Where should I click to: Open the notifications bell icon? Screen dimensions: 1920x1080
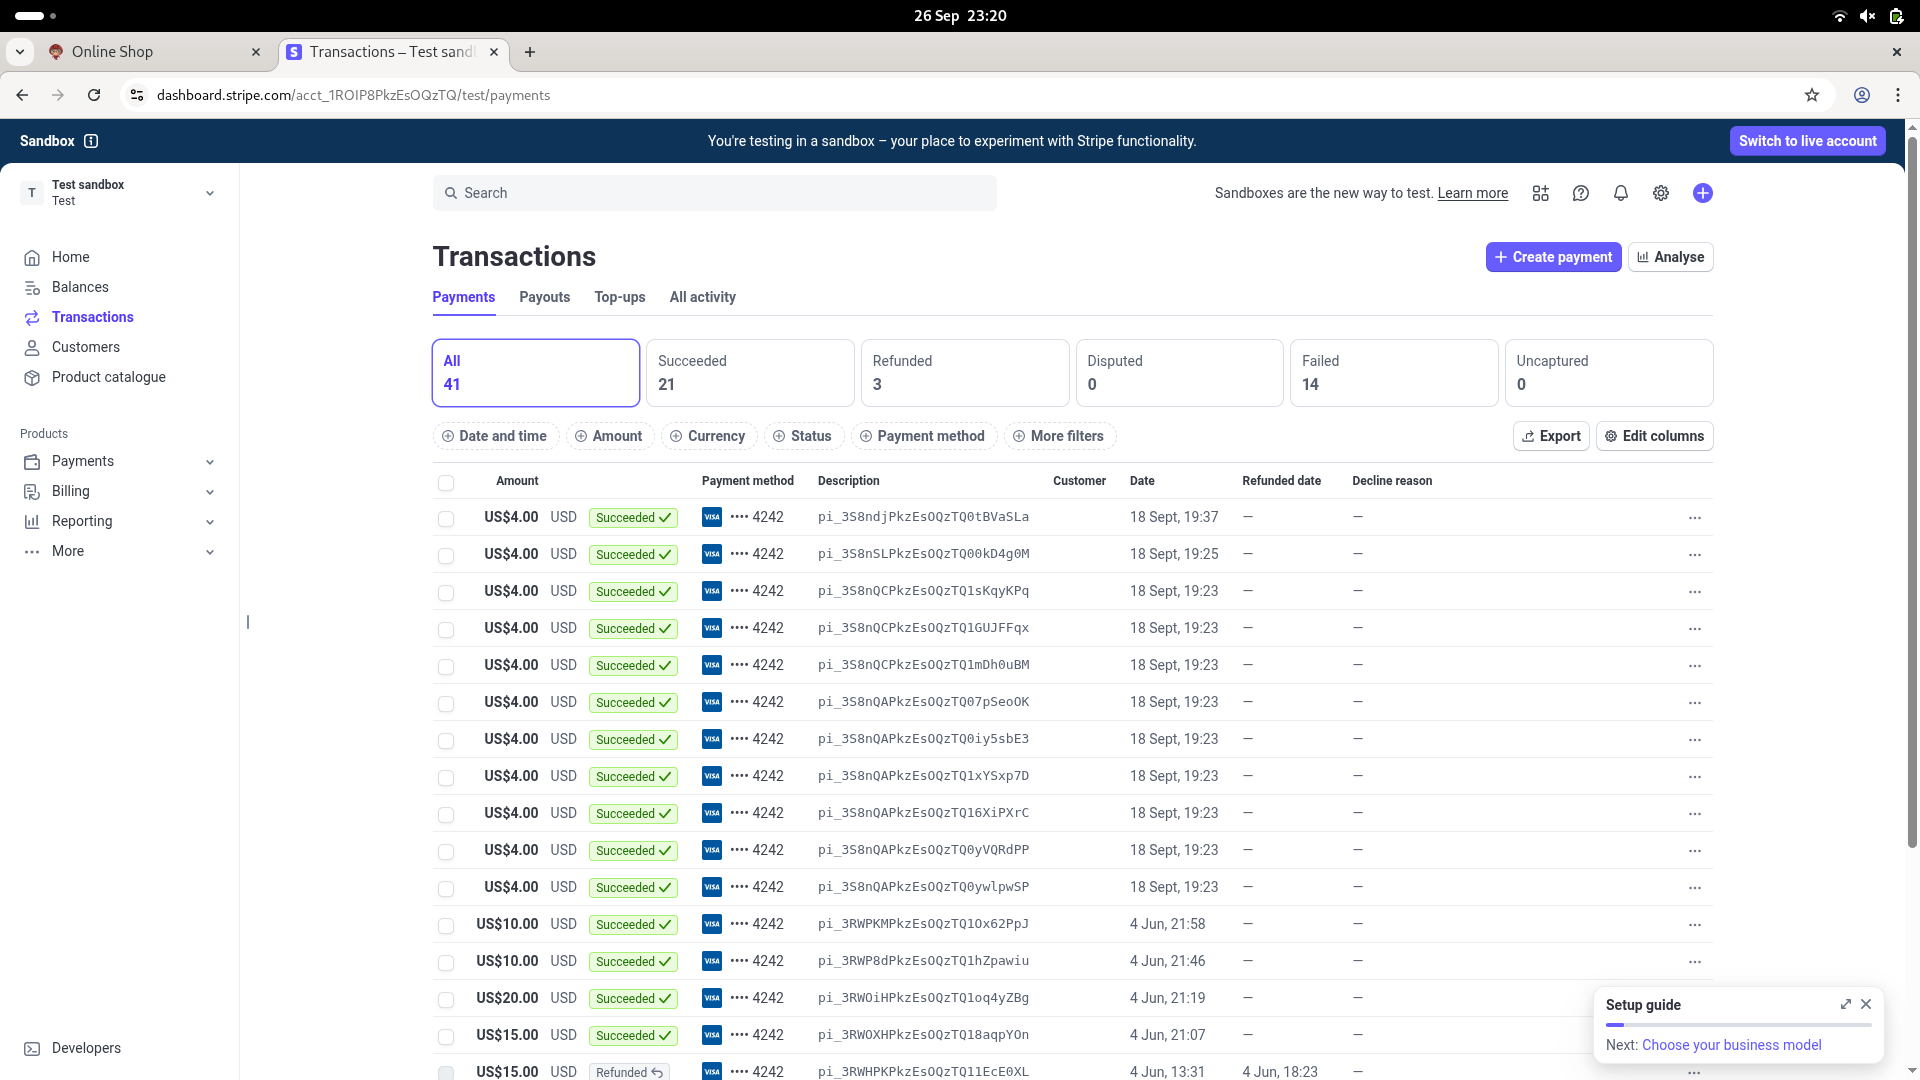click(x=1621, y=193)
